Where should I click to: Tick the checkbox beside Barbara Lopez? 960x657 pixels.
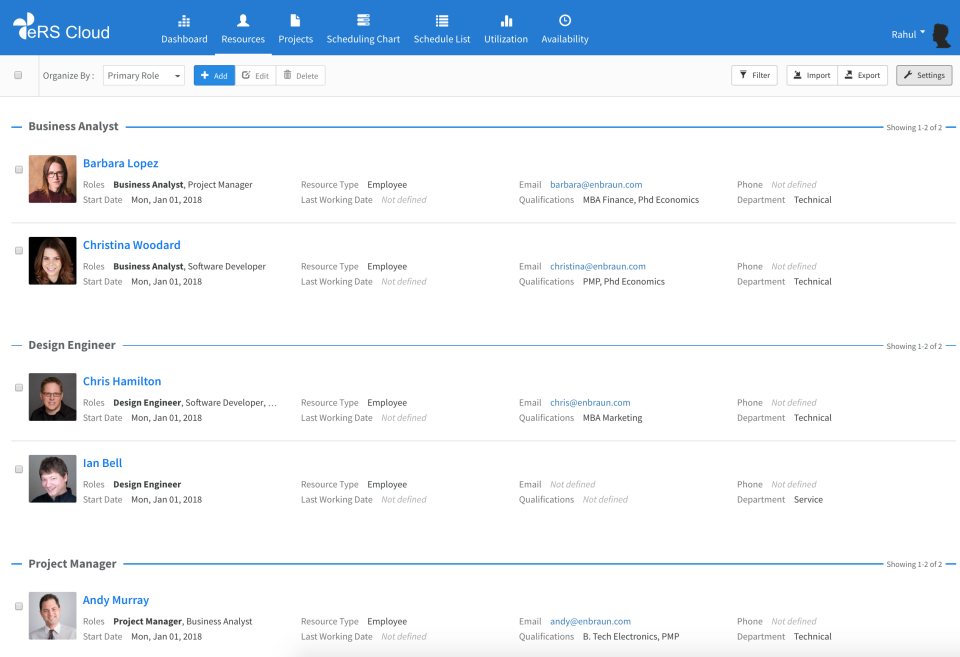point(19,170)
